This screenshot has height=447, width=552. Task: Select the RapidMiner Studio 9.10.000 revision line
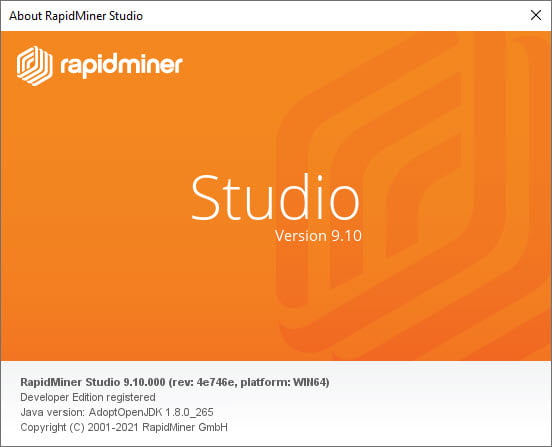point(175,382)
